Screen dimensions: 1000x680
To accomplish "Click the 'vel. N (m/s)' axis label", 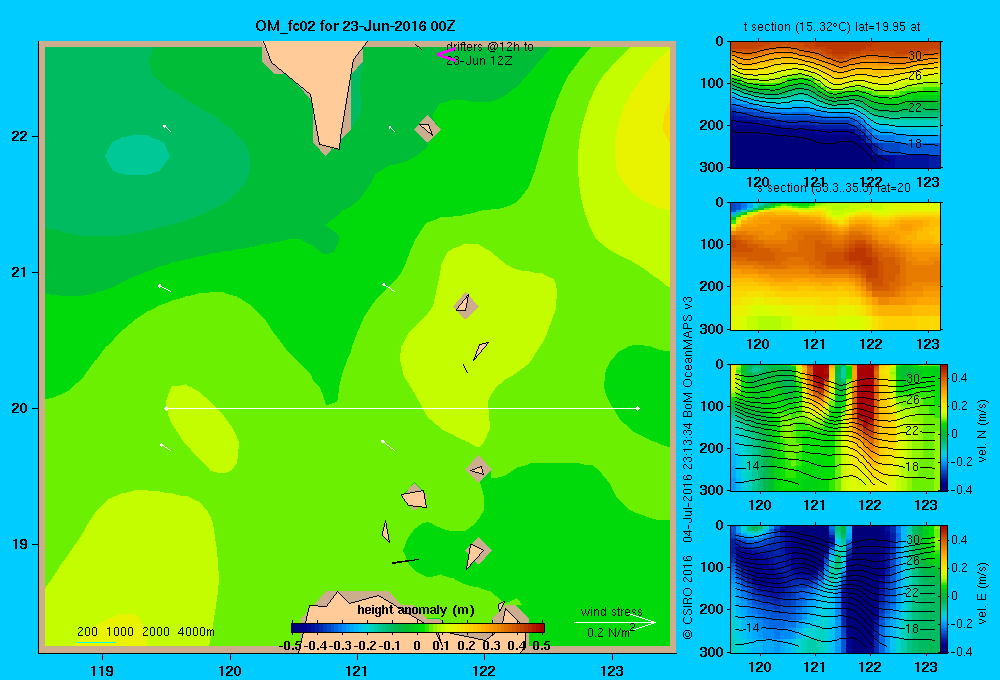I will coord(982,431).
